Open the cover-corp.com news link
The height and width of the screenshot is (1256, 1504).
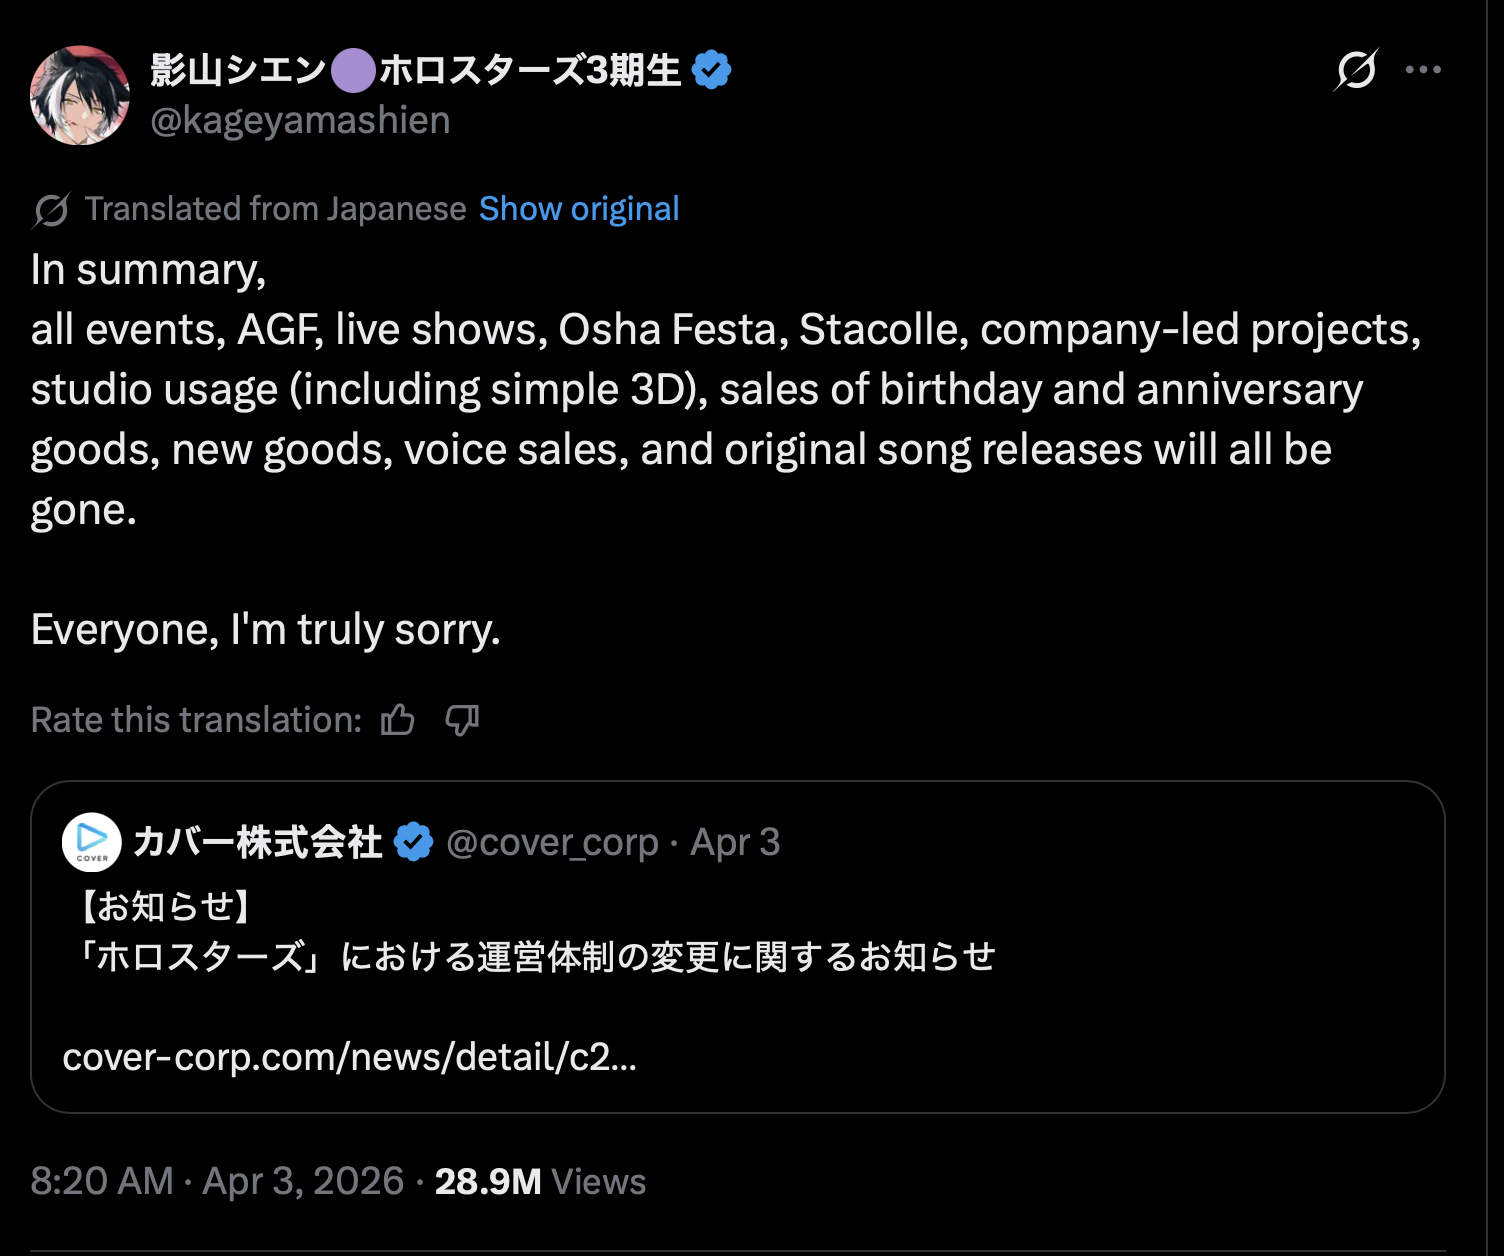point(349,1056)
